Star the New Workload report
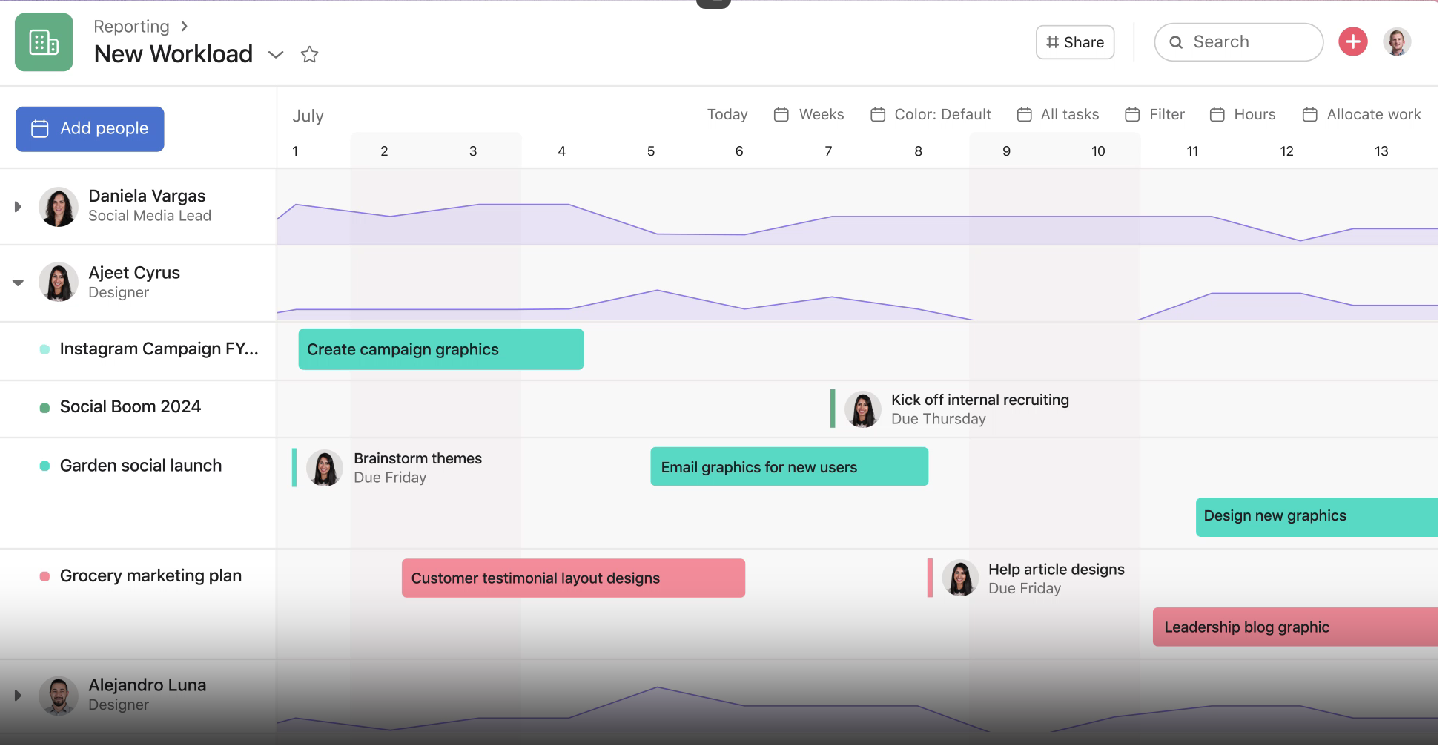The height and width of the screenshot is (745, 1438). coord(309,54)
